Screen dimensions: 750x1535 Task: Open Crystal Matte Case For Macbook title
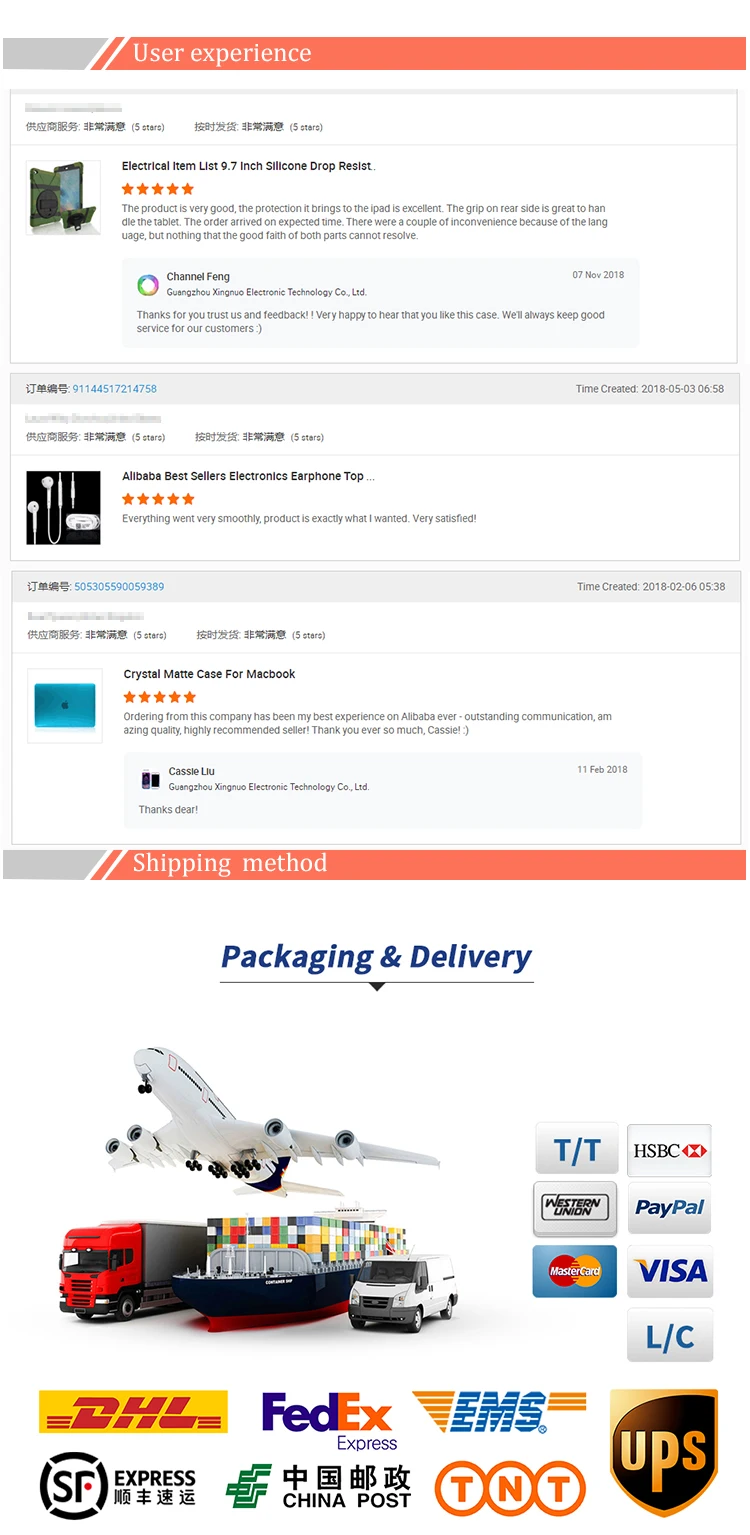coord(209,675)
